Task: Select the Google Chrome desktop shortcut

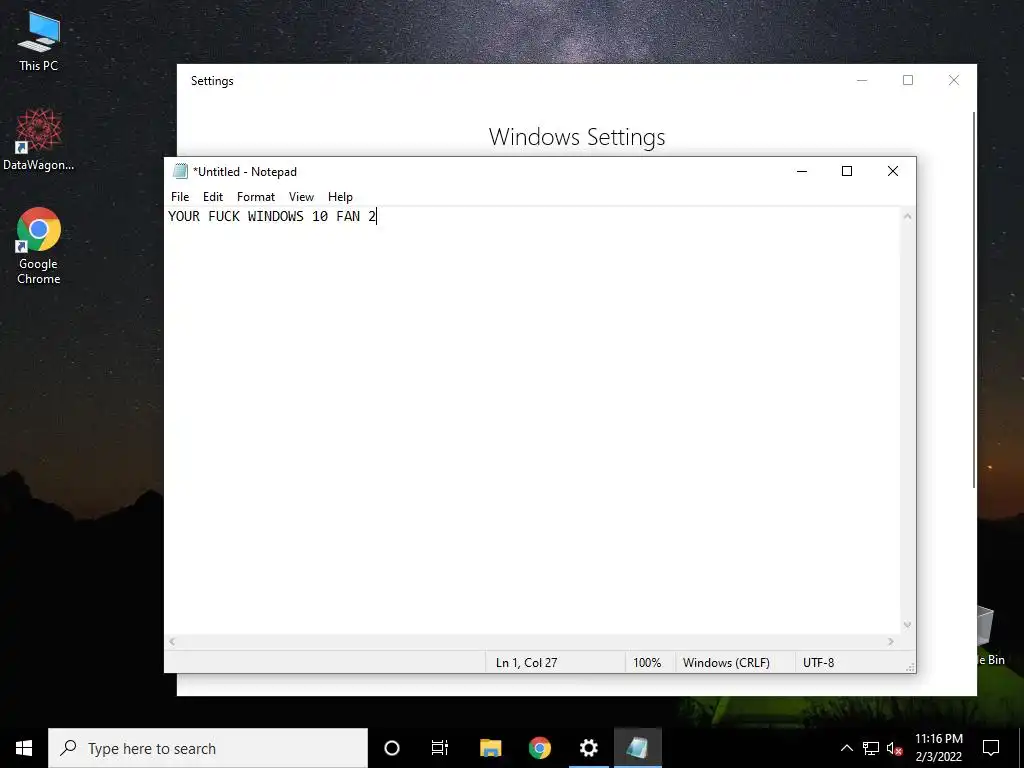Action: 39,246
